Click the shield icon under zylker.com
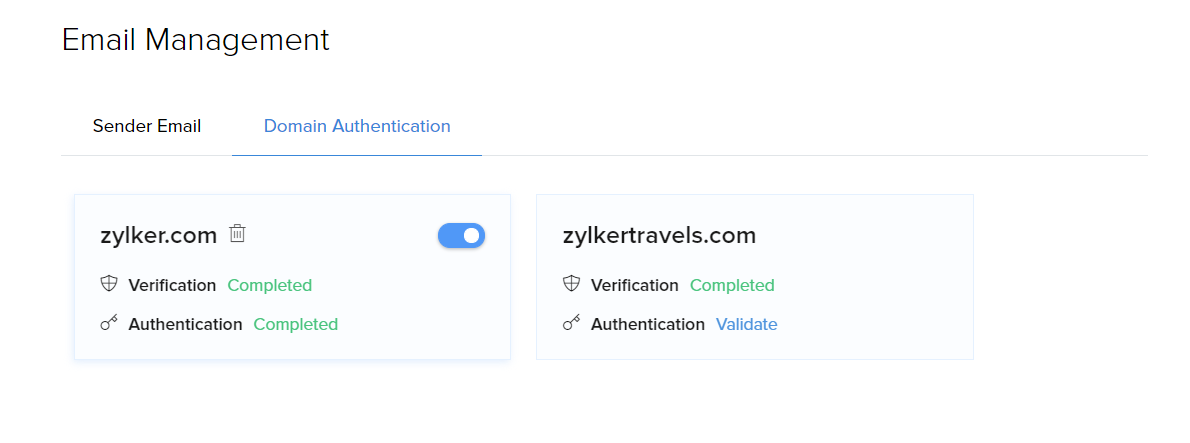The width and height of the screenshot is (1190, 443). [109, 284]
